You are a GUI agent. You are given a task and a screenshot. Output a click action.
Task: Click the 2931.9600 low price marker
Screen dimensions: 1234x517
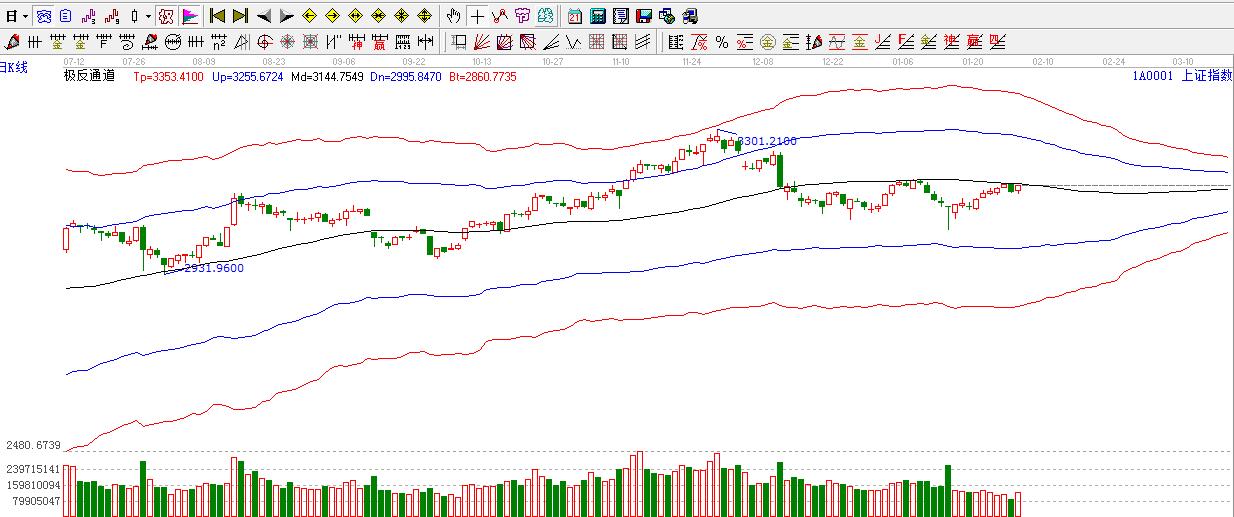[x=214, y=268]
